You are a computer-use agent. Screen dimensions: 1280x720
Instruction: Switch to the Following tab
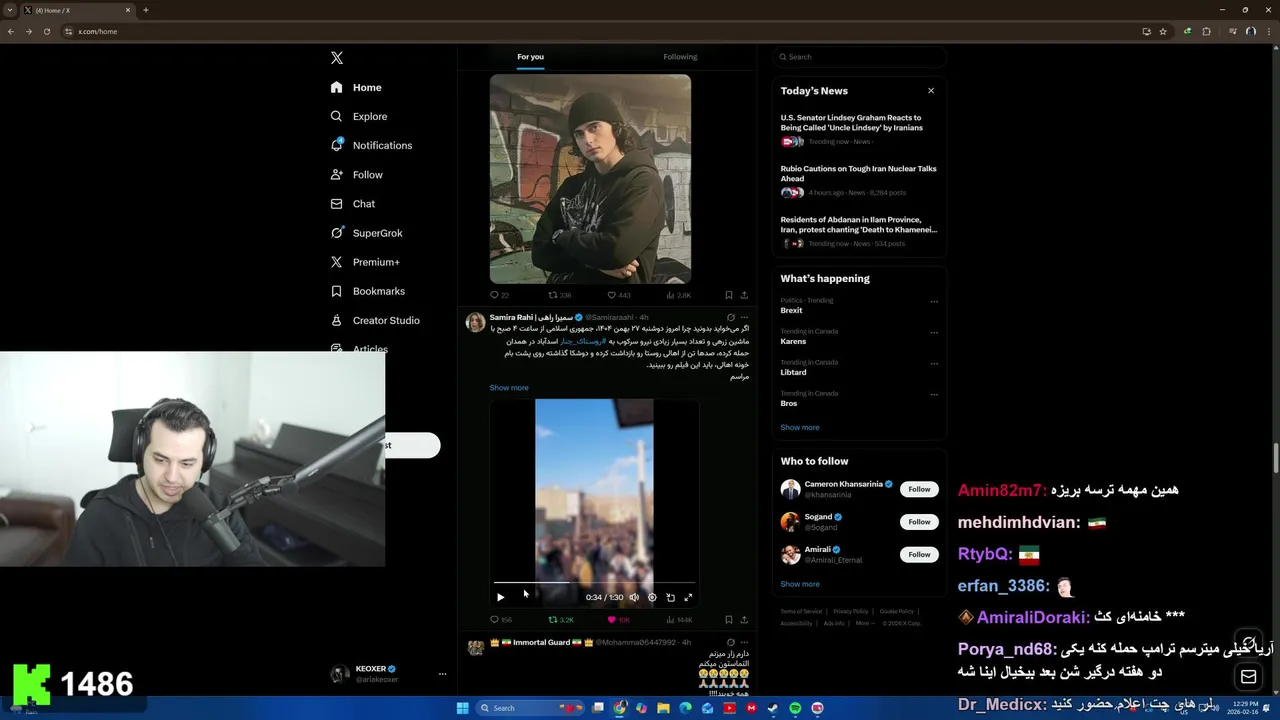(680, 57)
